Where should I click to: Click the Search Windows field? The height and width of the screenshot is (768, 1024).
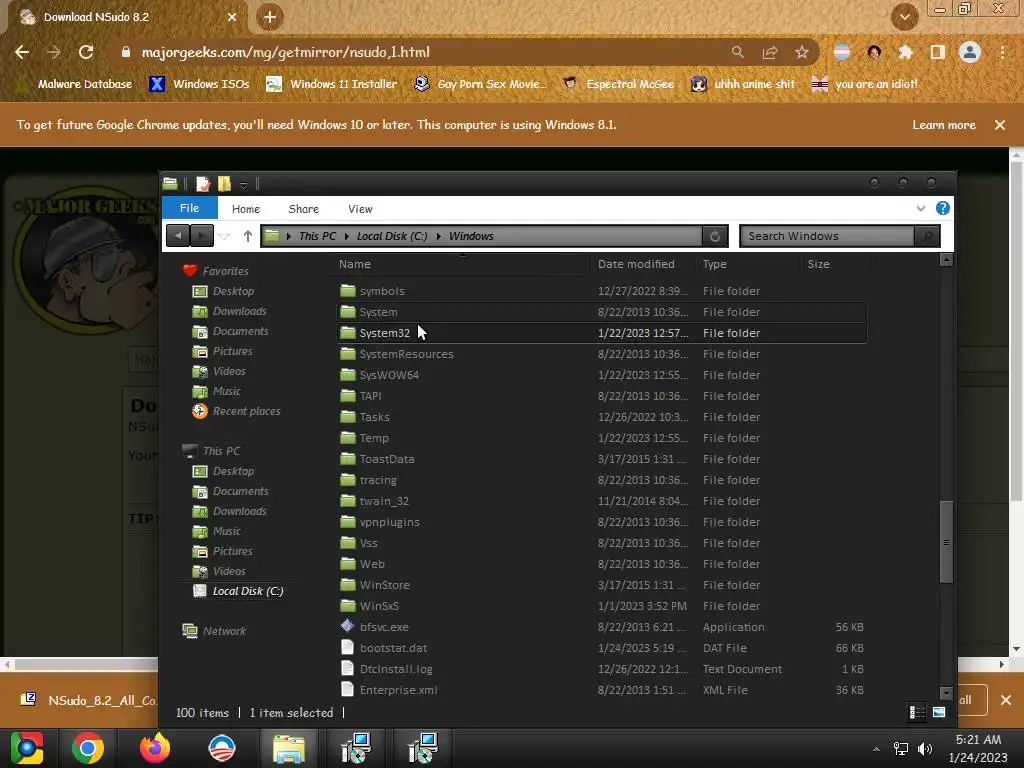pyautogui.click(x=827, y=236)
